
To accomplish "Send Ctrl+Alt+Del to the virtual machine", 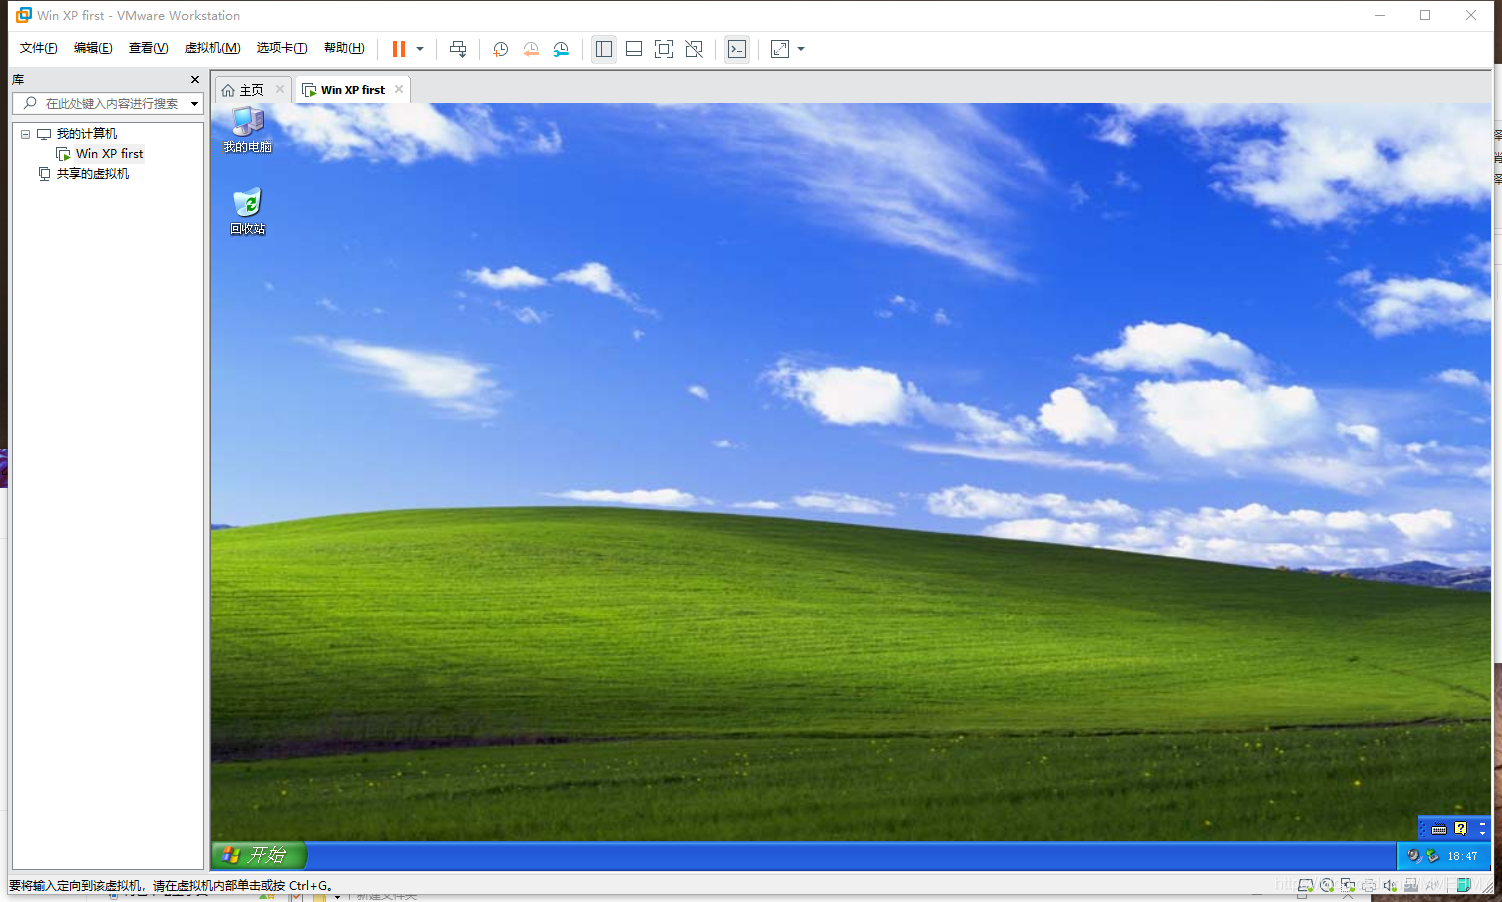I will 458,49.
